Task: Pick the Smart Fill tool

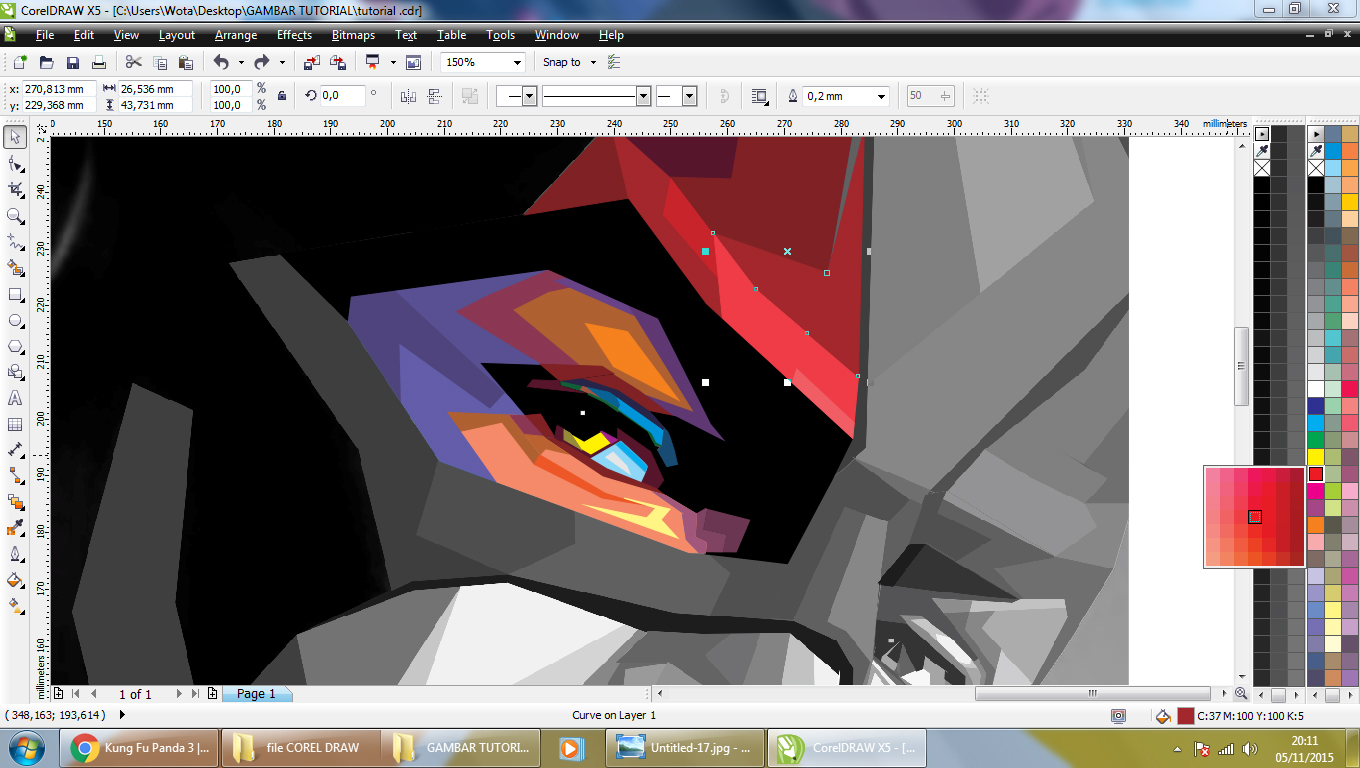Action: pos(15,267)
